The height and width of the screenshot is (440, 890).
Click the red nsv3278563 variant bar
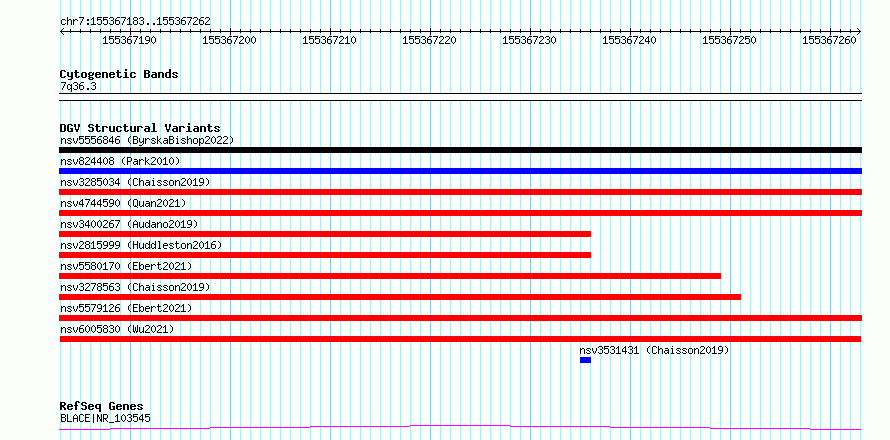[400, 297]
